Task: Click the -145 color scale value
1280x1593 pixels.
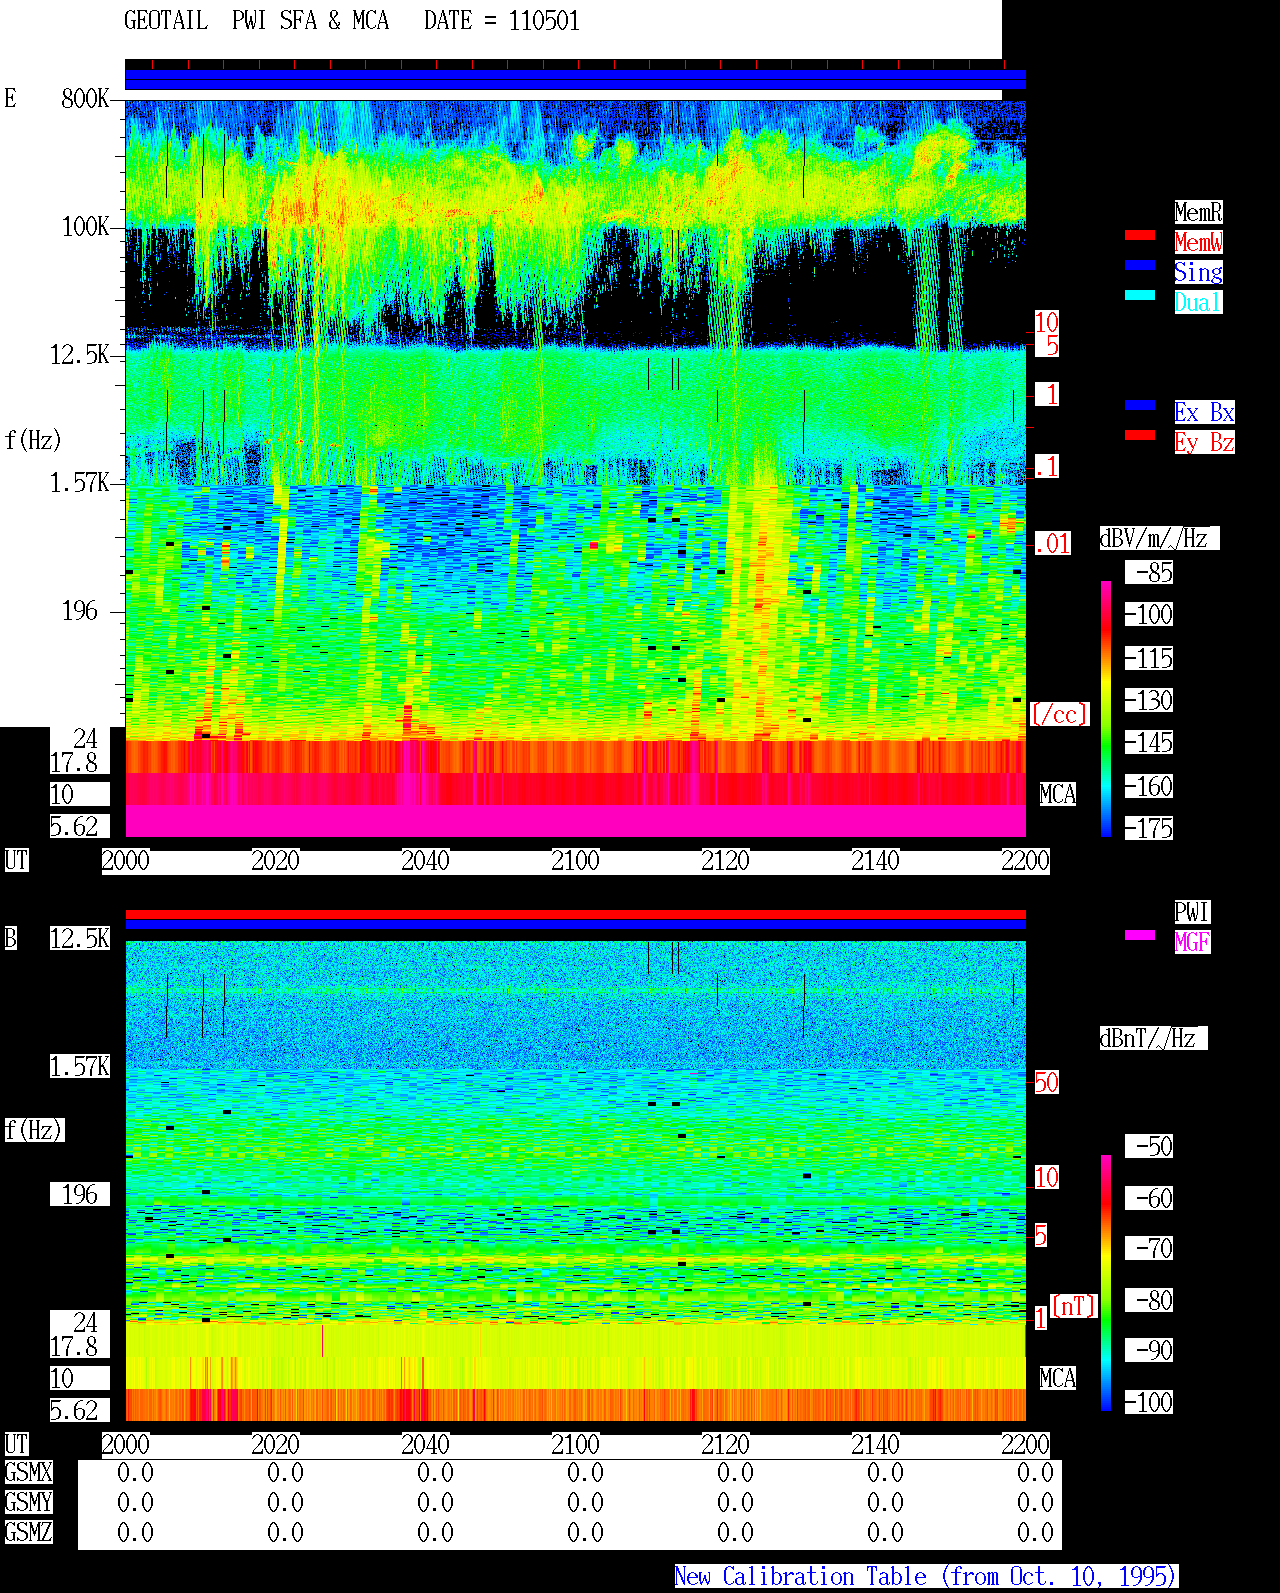Action: coord(1150,742)
